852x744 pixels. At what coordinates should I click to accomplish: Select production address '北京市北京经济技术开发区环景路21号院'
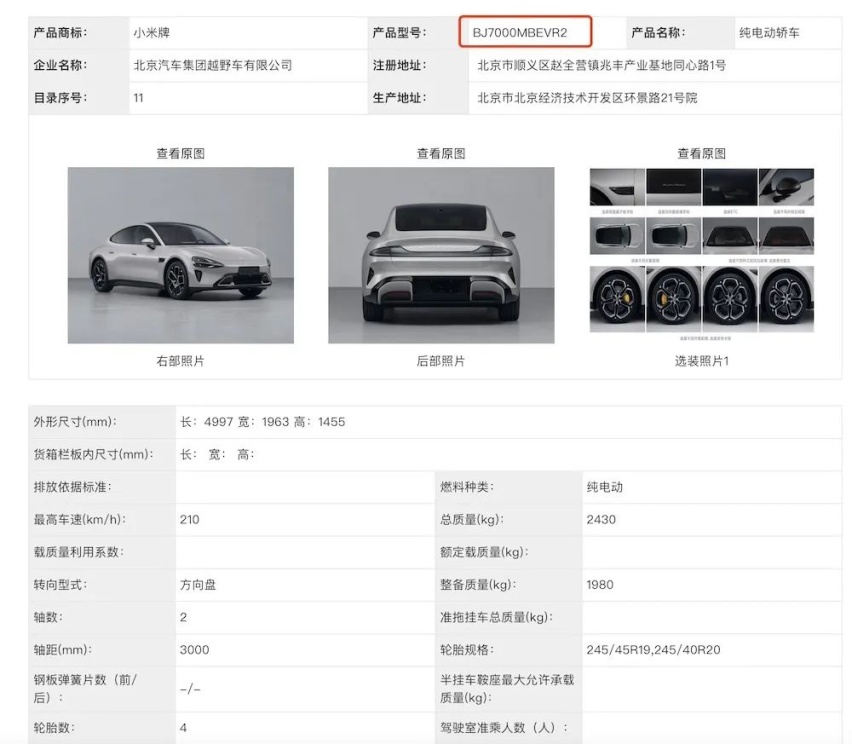click(x=587, y=98)
